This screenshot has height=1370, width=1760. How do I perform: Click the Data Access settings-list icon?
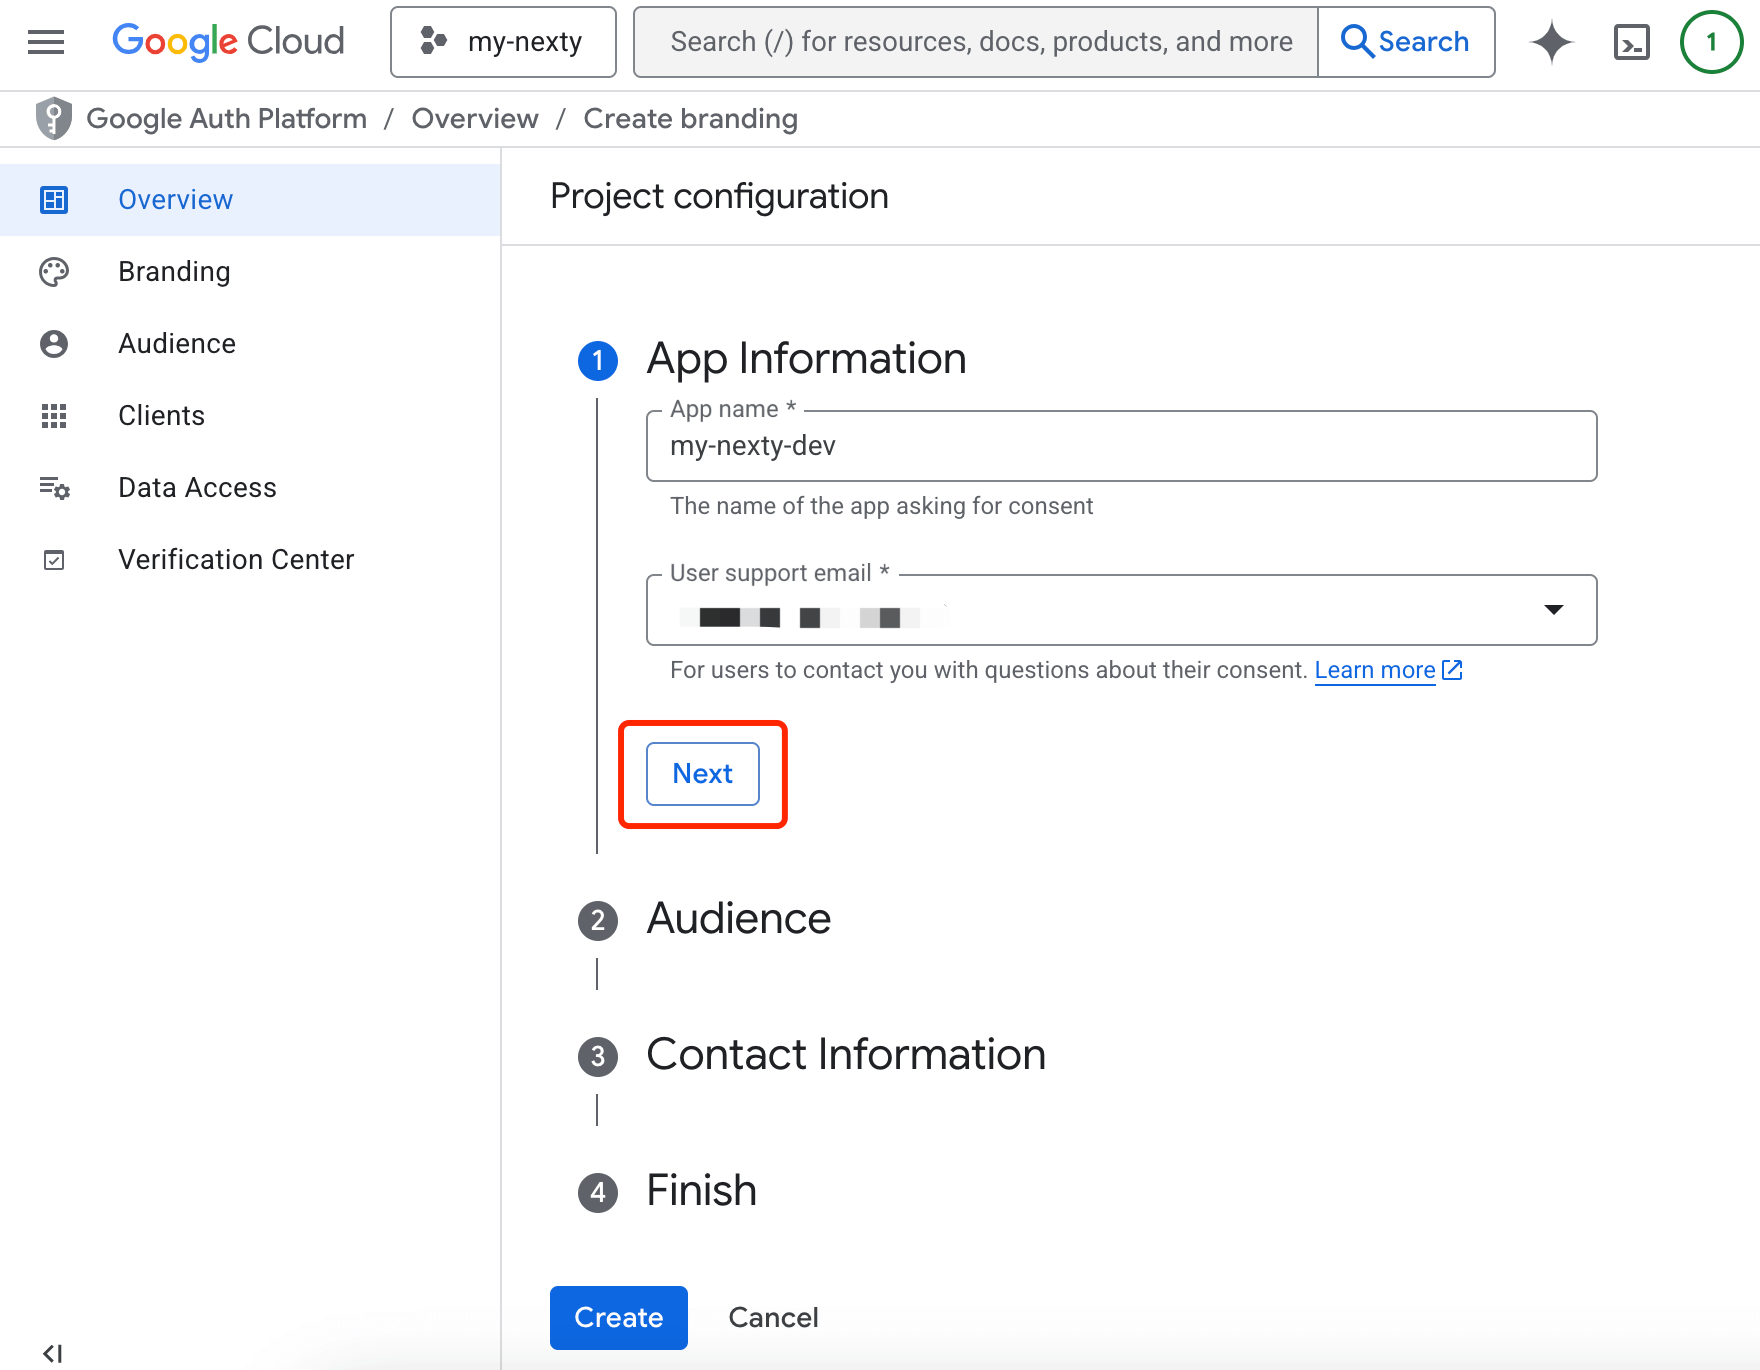[54, 488]
